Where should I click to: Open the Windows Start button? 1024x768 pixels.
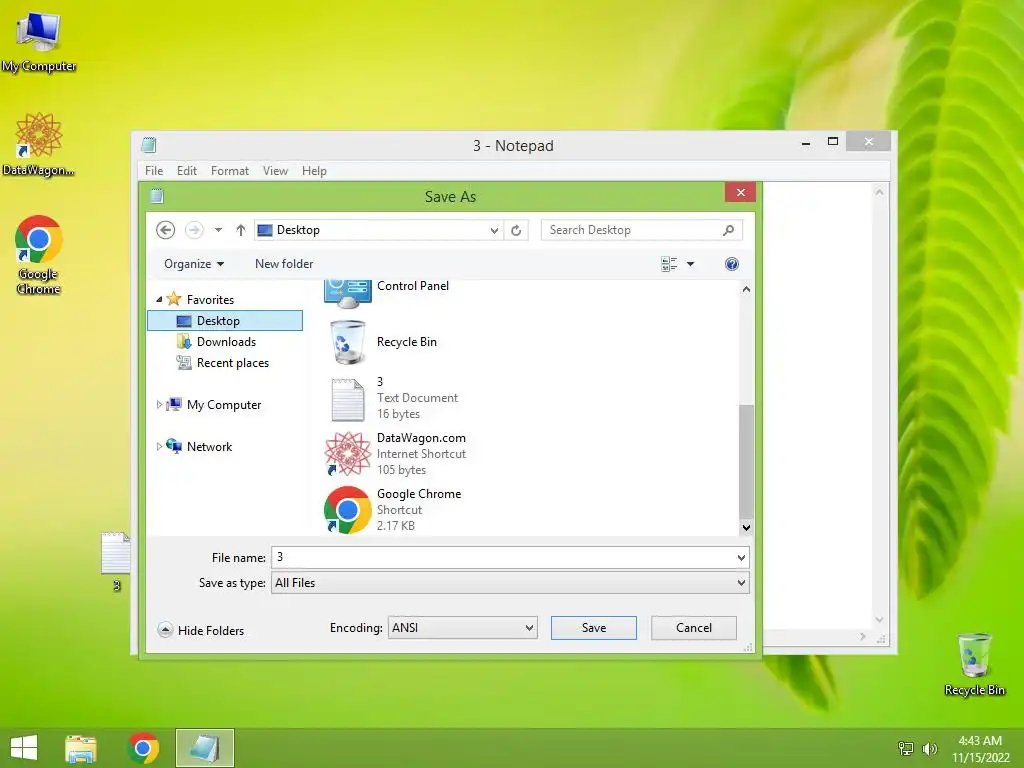[x=24, y=748]
